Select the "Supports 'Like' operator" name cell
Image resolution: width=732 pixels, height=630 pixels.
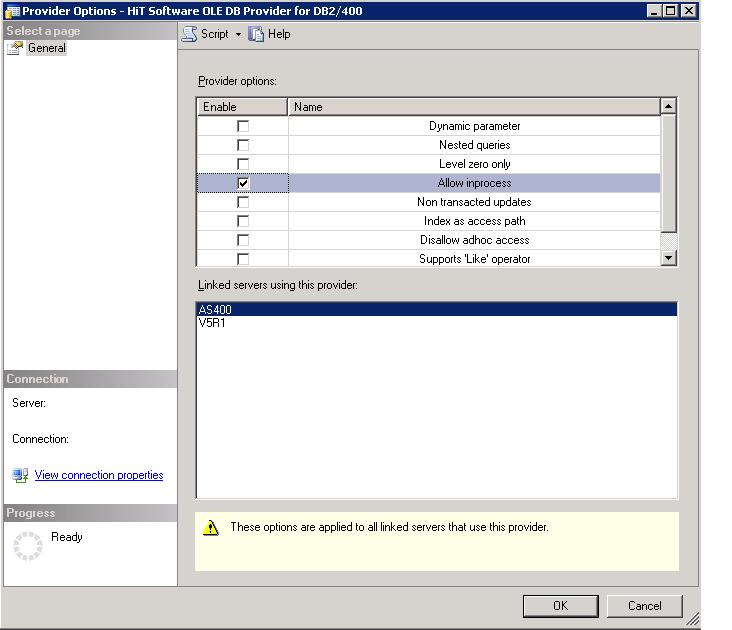pos(474,259)
